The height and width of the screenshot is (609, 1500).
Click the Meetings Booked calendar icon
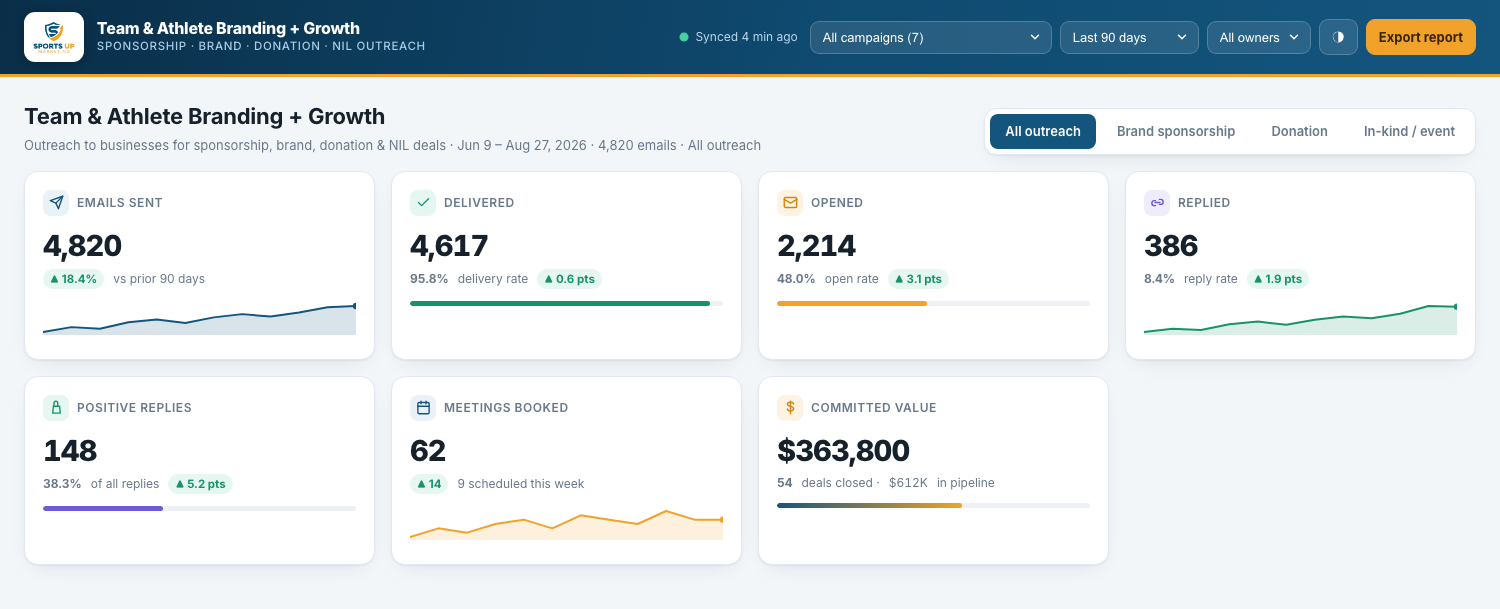423,407
